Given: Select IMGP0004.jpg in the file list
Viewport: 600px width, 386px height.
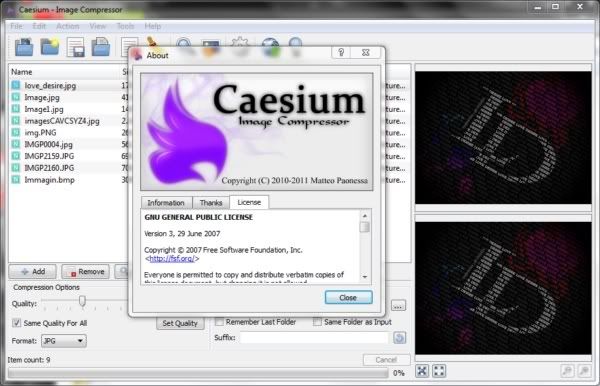Looking at the screenshot, I should pos(49,144).
